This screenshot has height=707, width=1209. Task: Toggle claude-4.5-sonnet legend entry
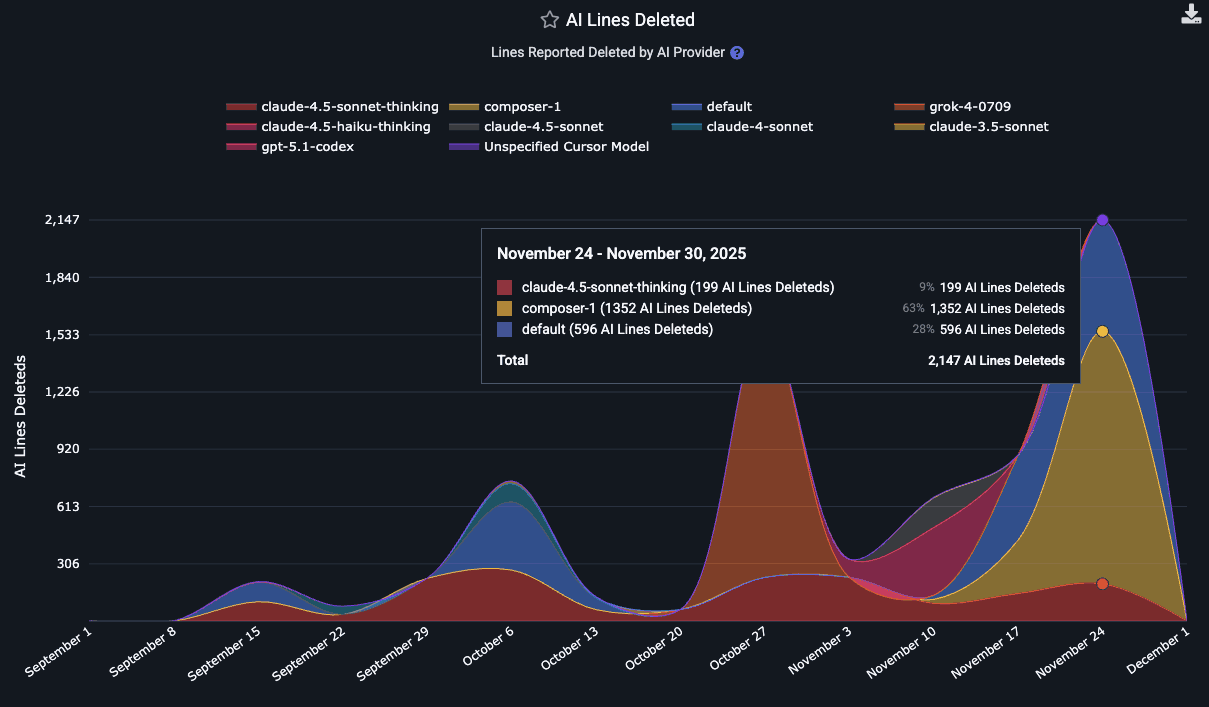click(543, 127)
